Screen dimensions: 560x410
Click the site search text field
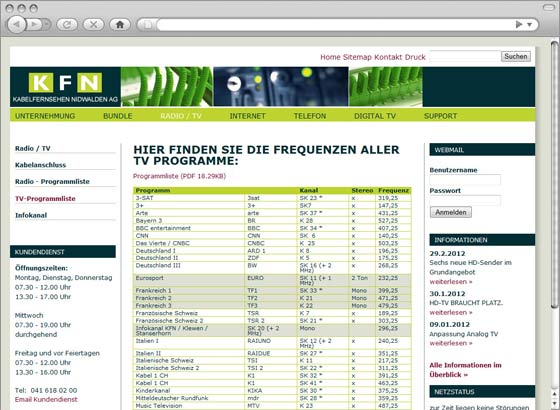coord(465,56)
